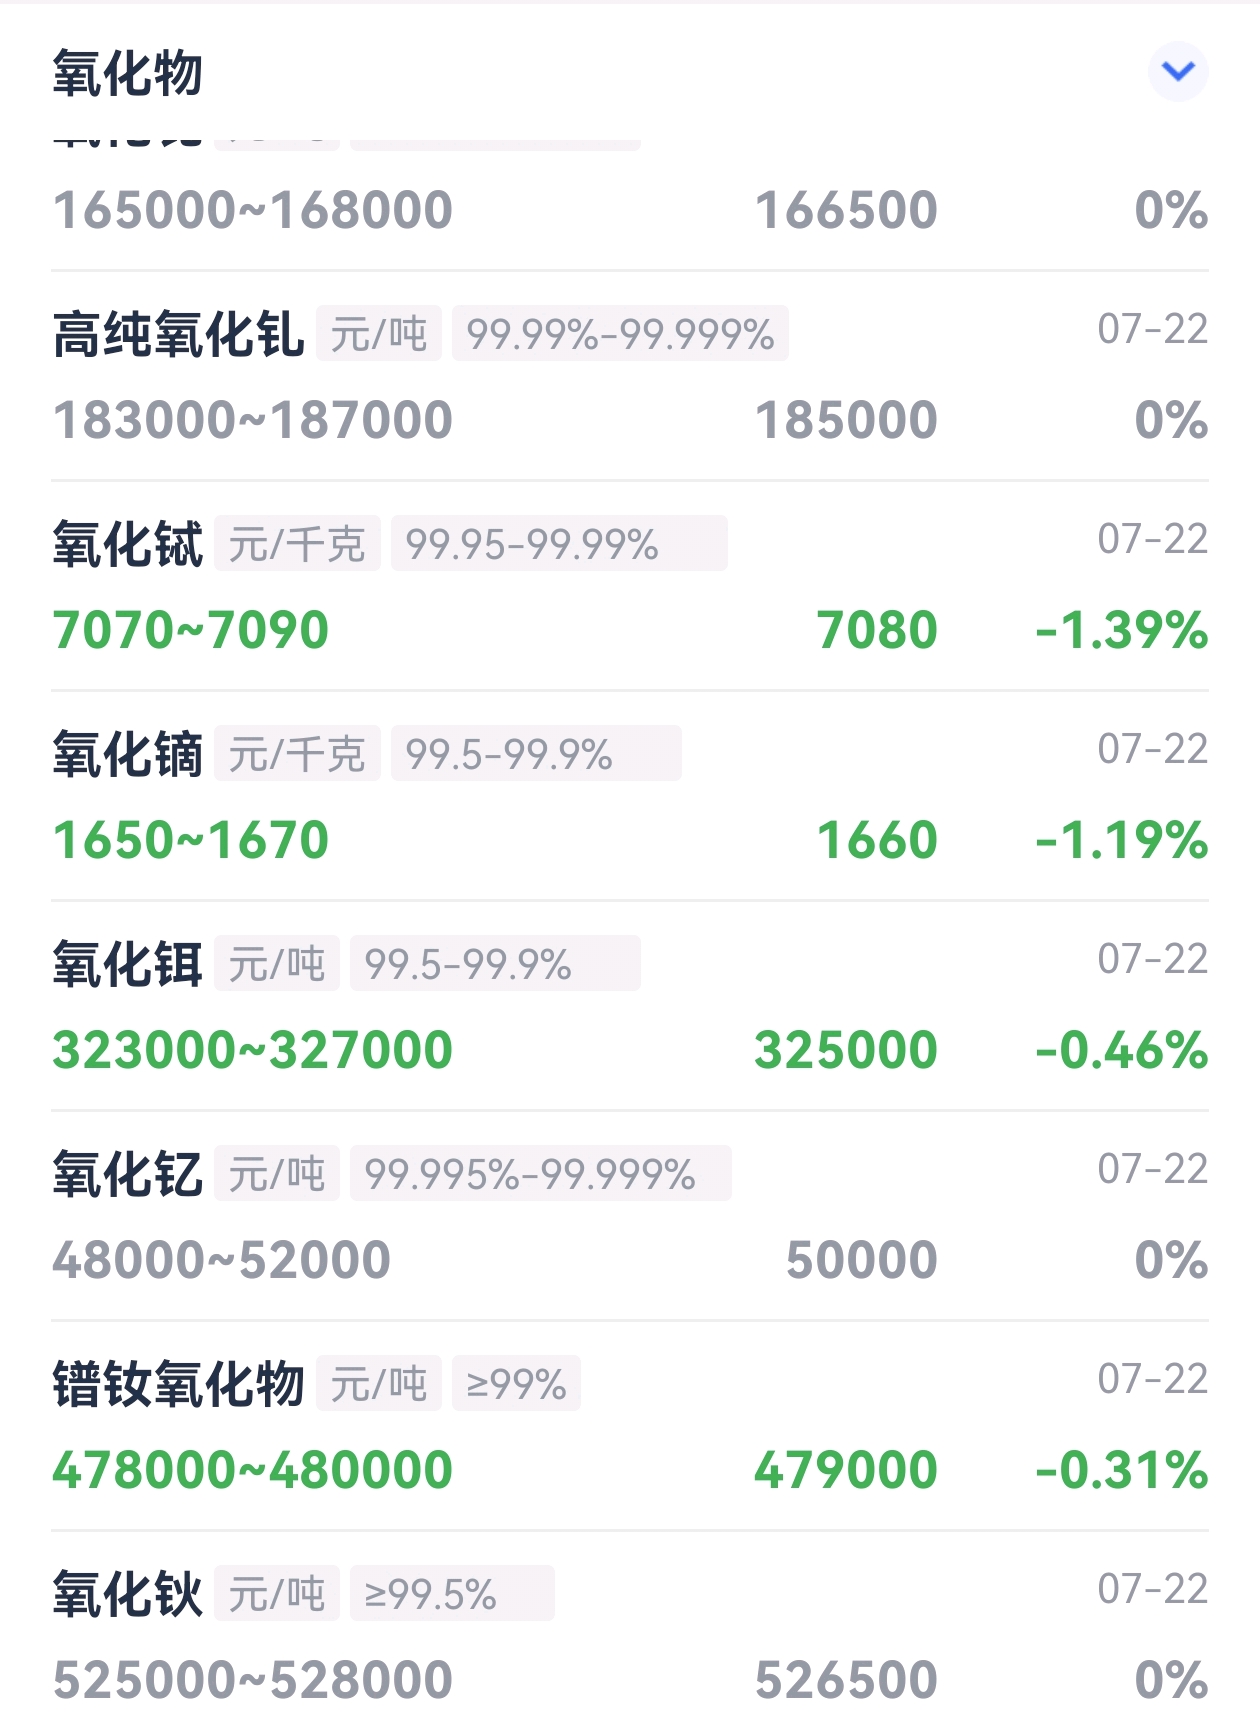The height and width of the screenshot is (1735, 1260).
Task: Select the 氧化铽 row name
Action: point(128,544)
